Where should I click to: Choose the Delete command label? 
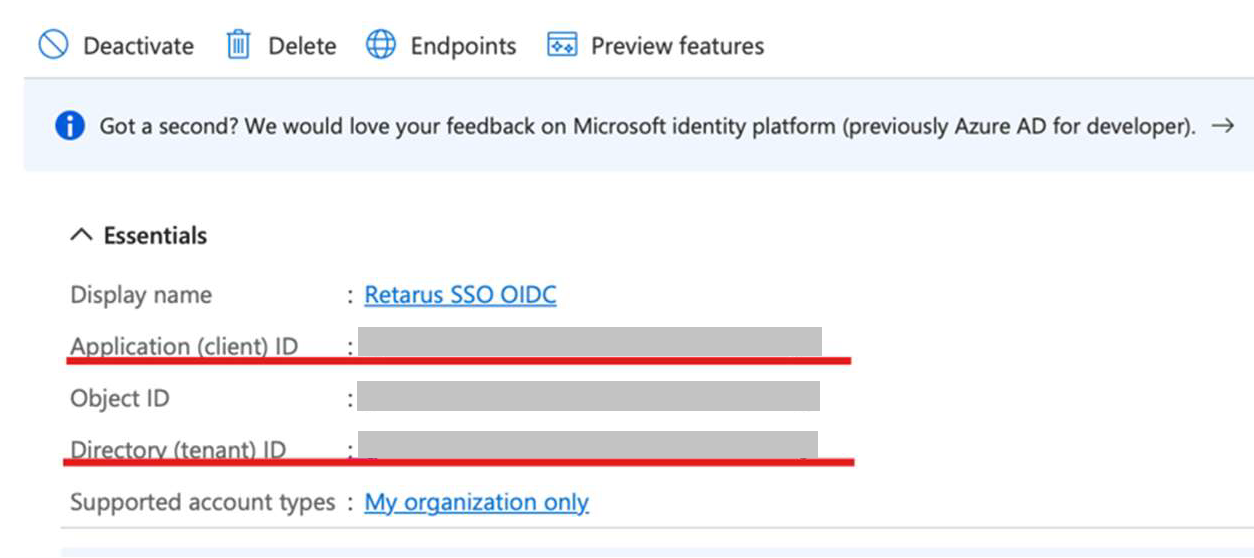point(302,46)
